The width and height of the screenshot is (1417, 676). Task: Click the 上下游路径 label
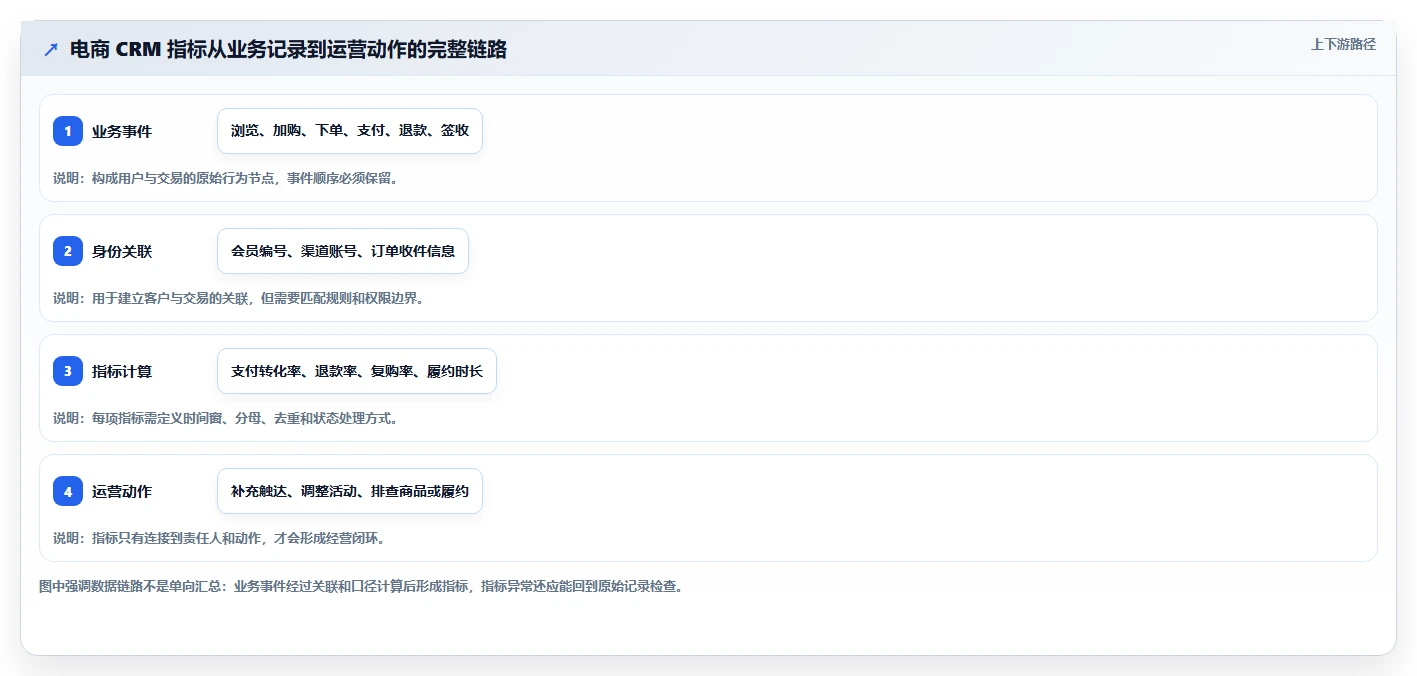pyautogui.click(x=1343, y=44)
